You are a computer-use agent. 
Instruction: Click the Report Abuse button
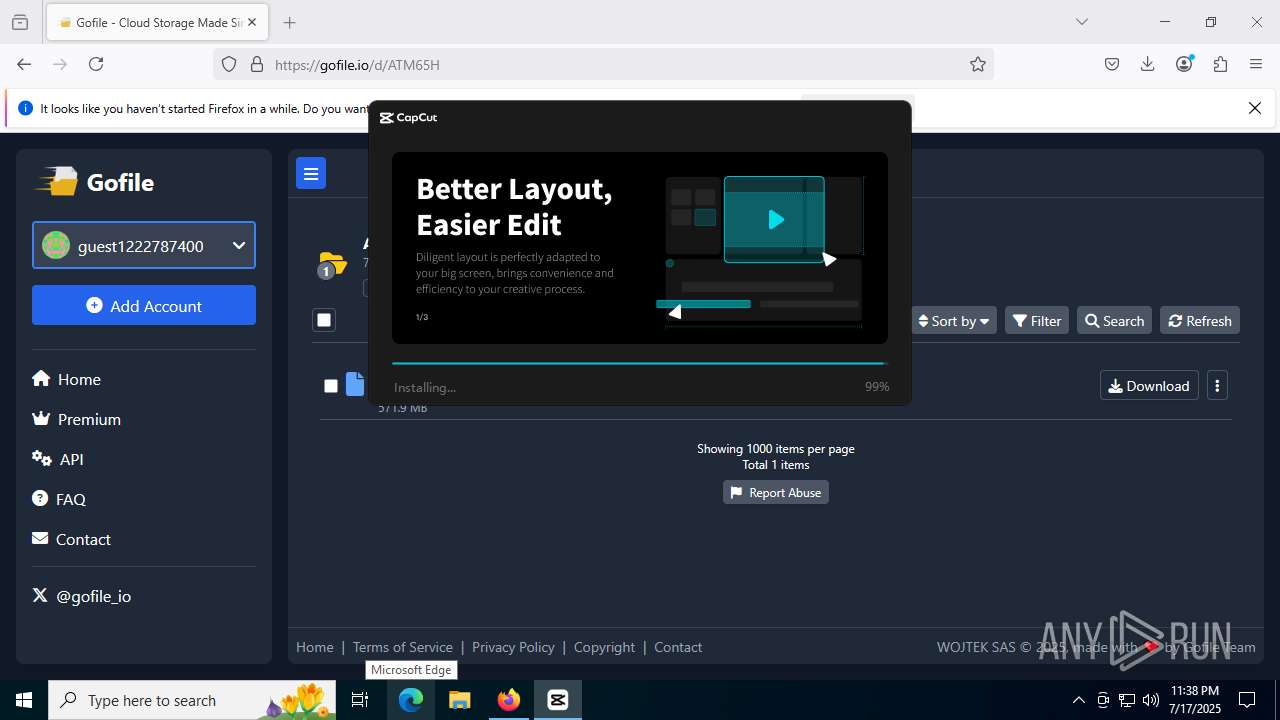(x=776, y=493)
